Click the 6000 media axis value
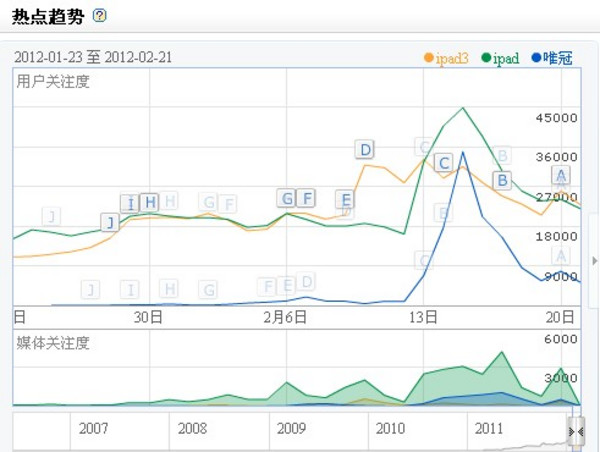The height and width of the screenshot is (452, 600). point(561,339)
